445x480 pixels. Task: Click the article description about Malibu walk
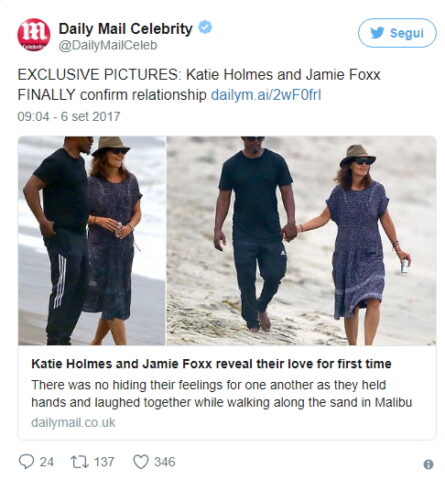click(x=222, y=394)
